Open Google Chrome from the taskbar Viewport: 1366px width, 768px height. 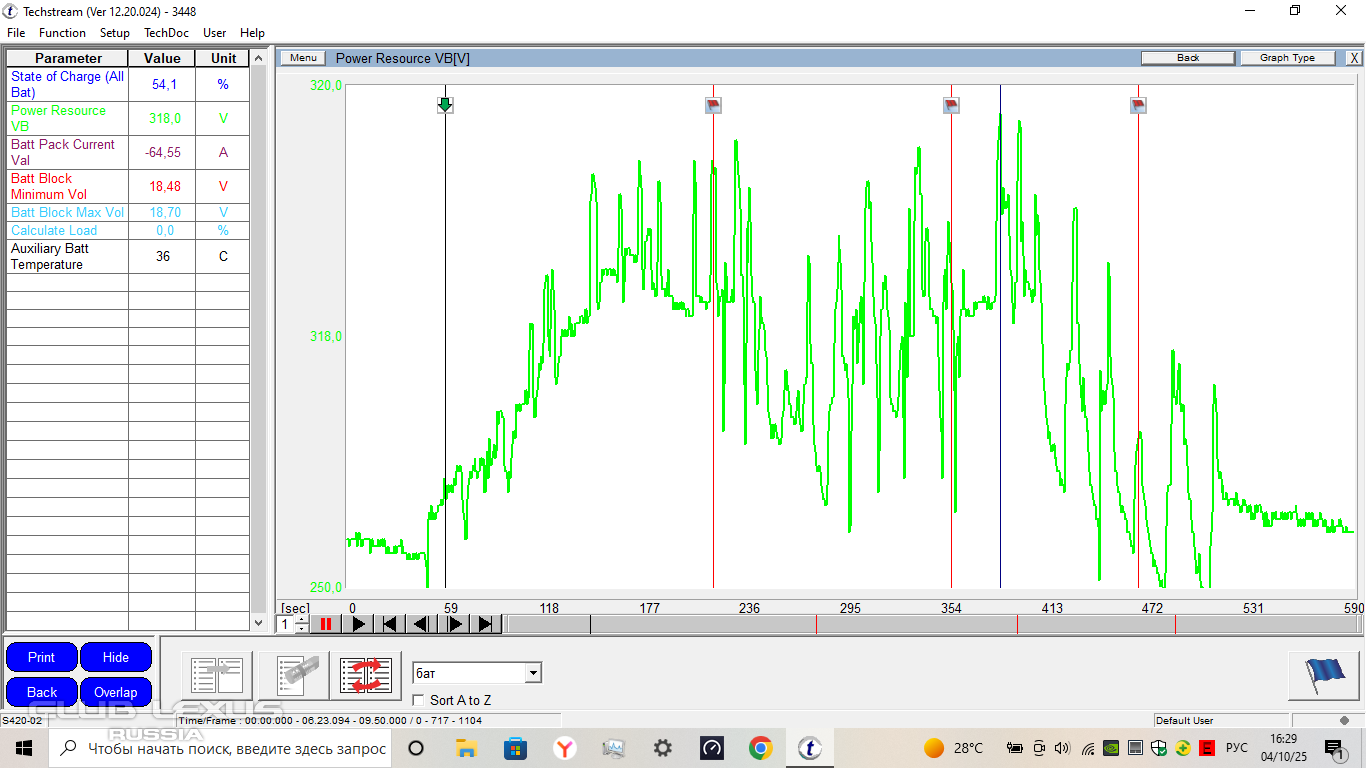[761, 748]
